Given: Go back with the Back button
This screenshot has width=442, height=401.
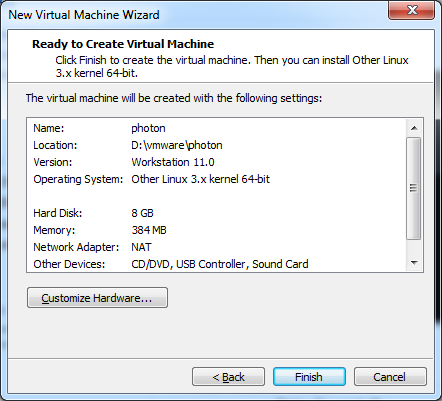Looking at the screenshot, I should click(x=228, y=377).
